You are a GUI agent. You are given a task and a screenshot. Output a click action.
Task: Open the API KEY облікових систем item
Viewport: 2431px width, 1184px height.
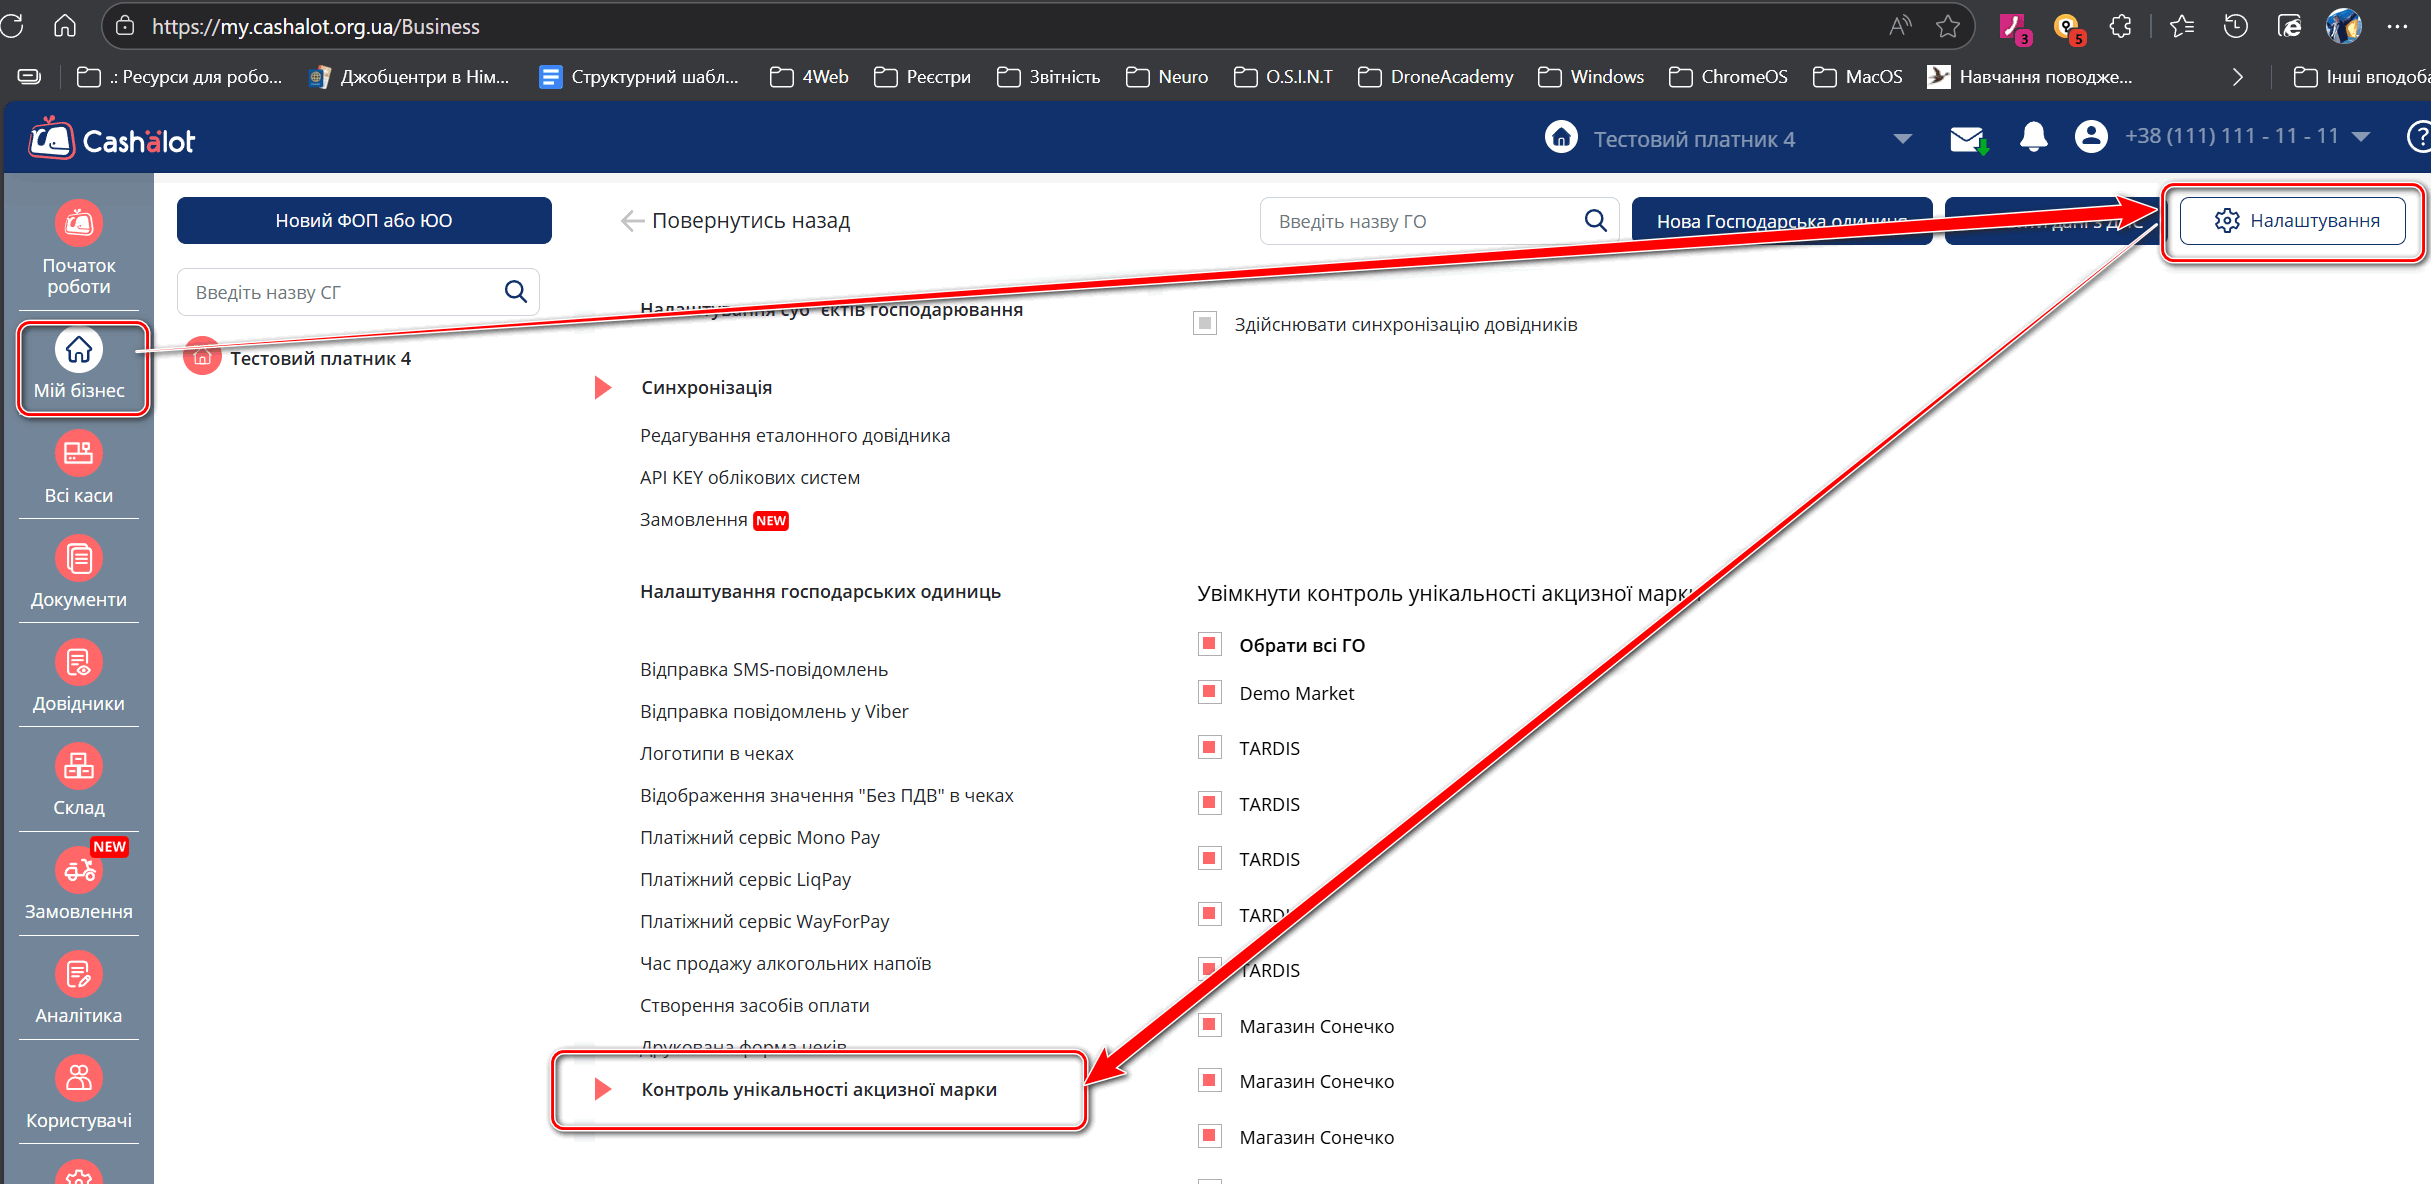[x=750, y=478]
